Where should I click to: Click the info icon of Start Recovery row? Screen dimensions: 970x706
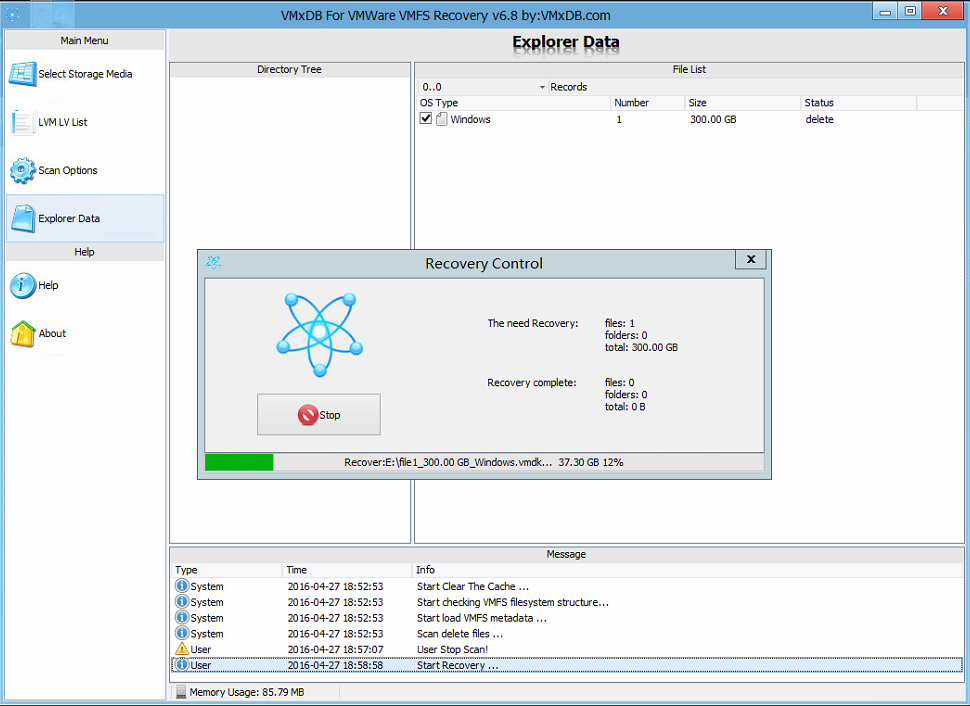point(182,665)
